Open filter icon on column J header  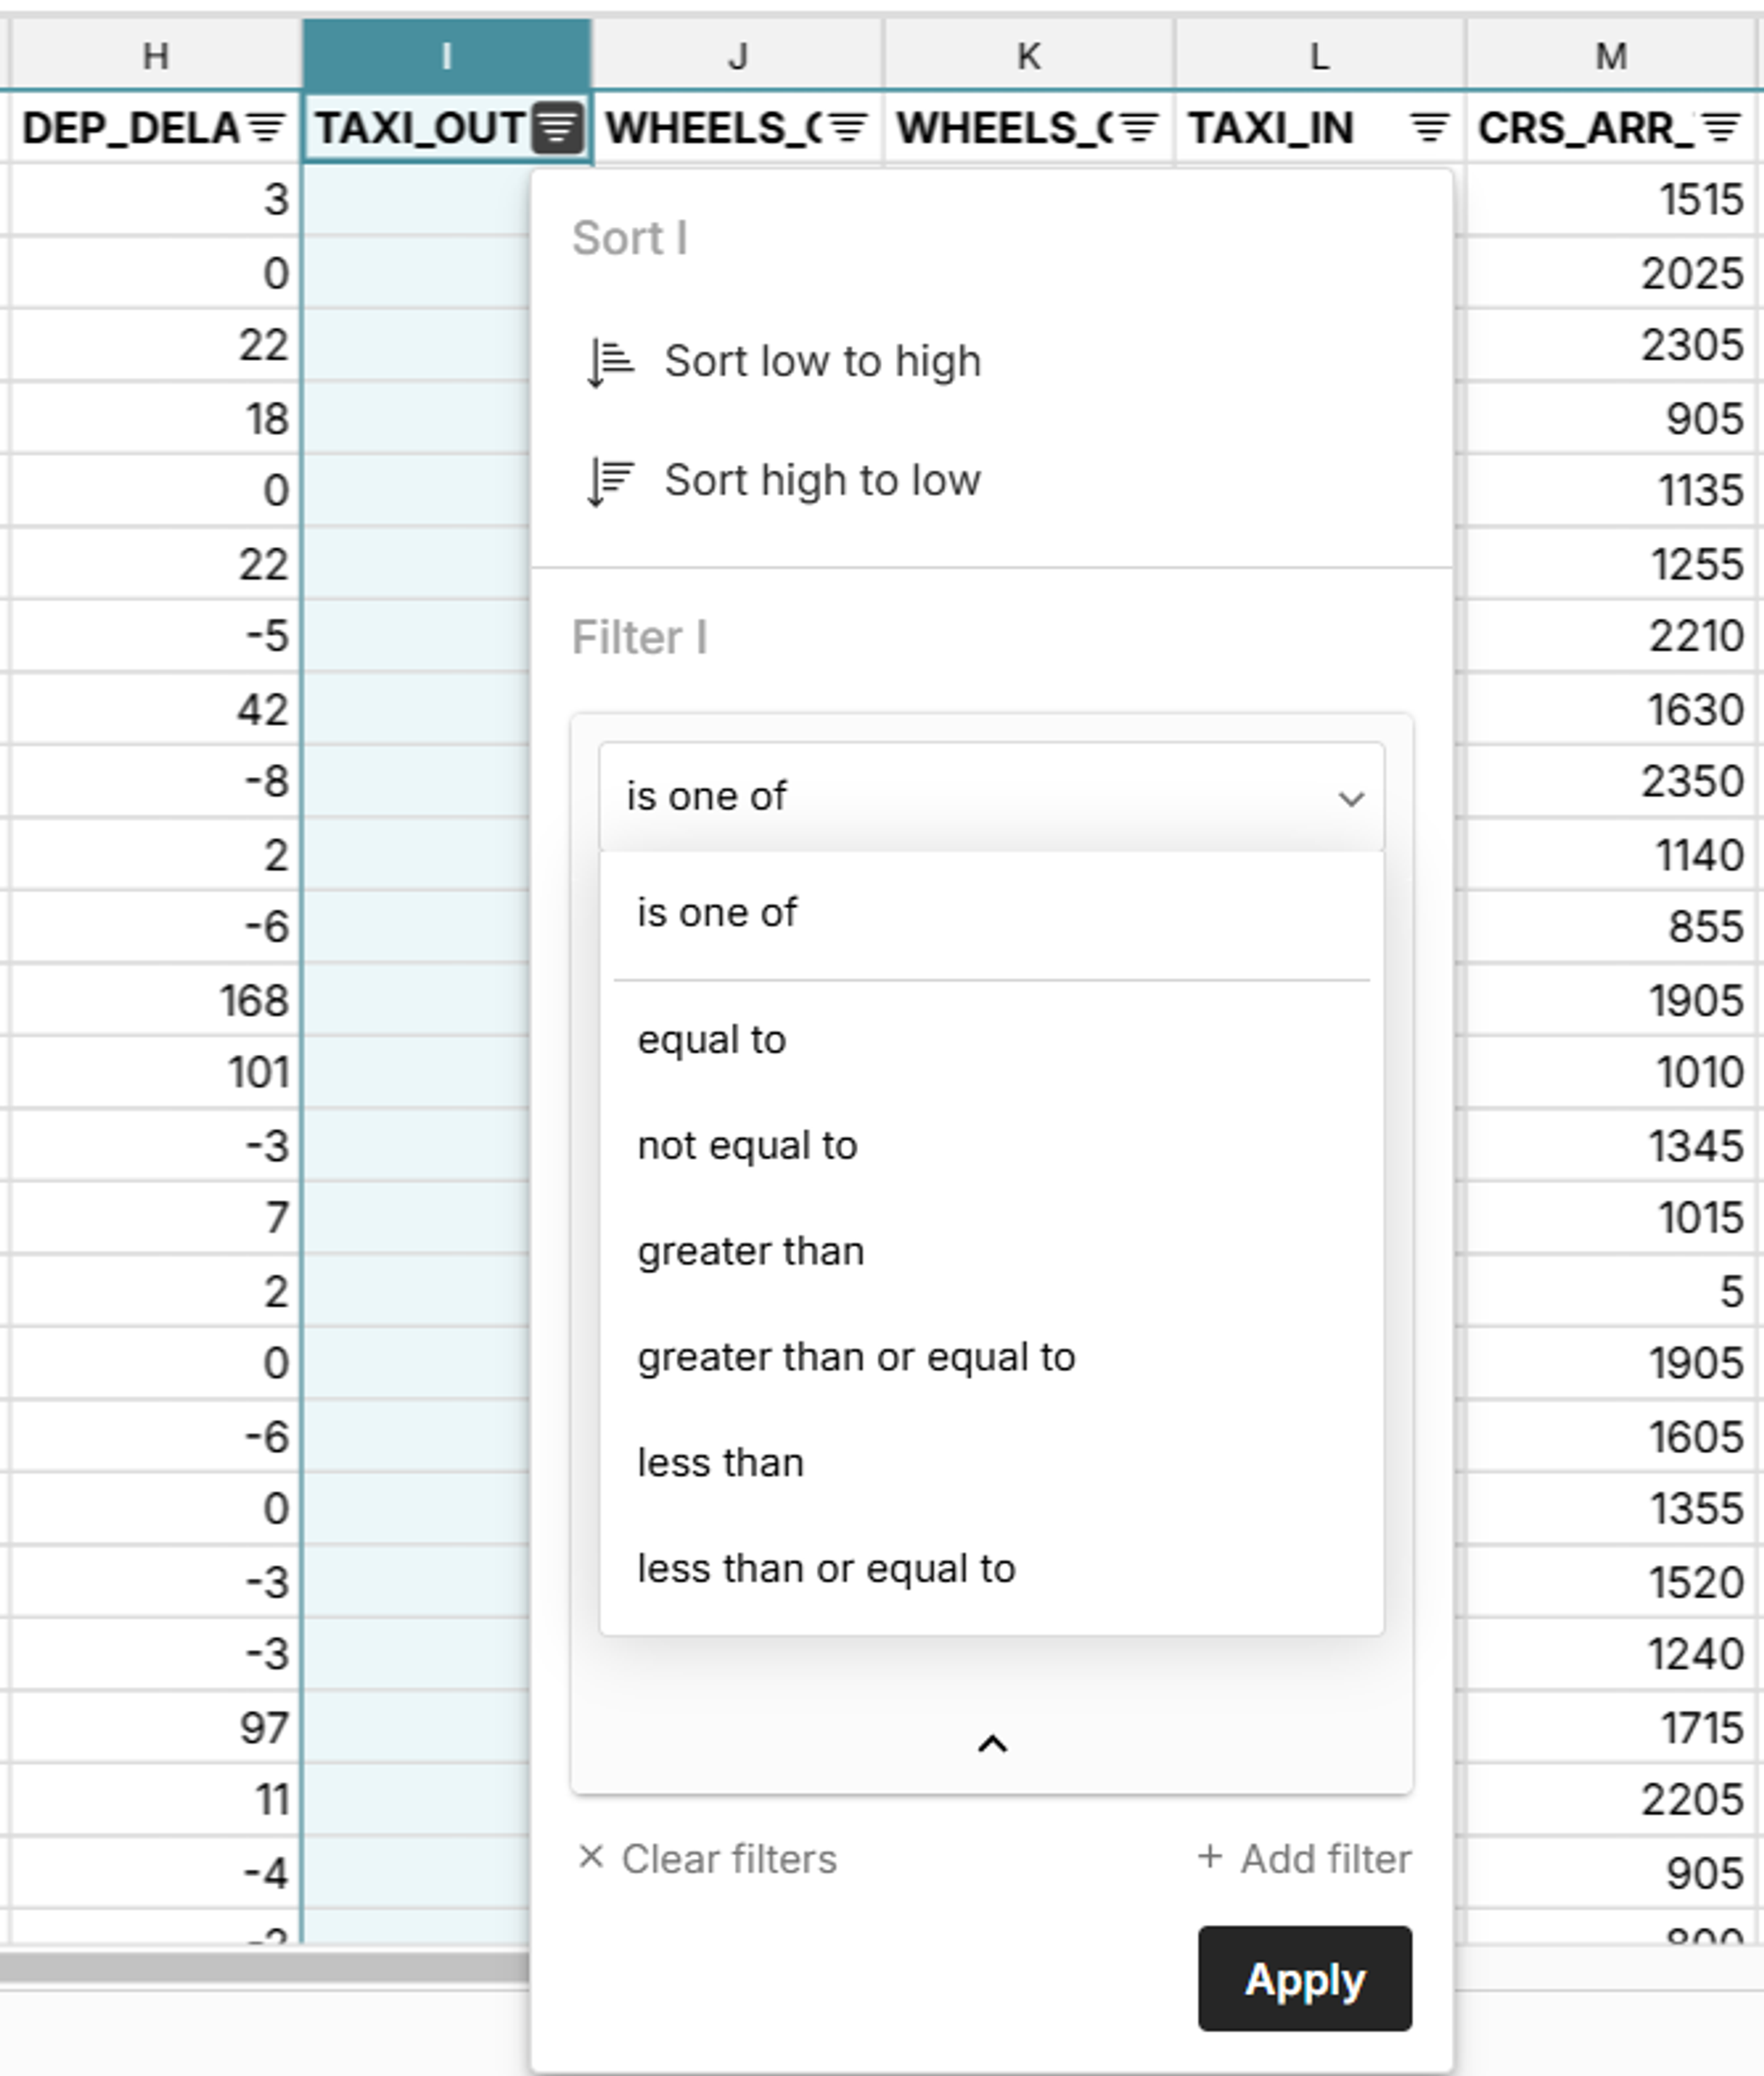(848, 128)
